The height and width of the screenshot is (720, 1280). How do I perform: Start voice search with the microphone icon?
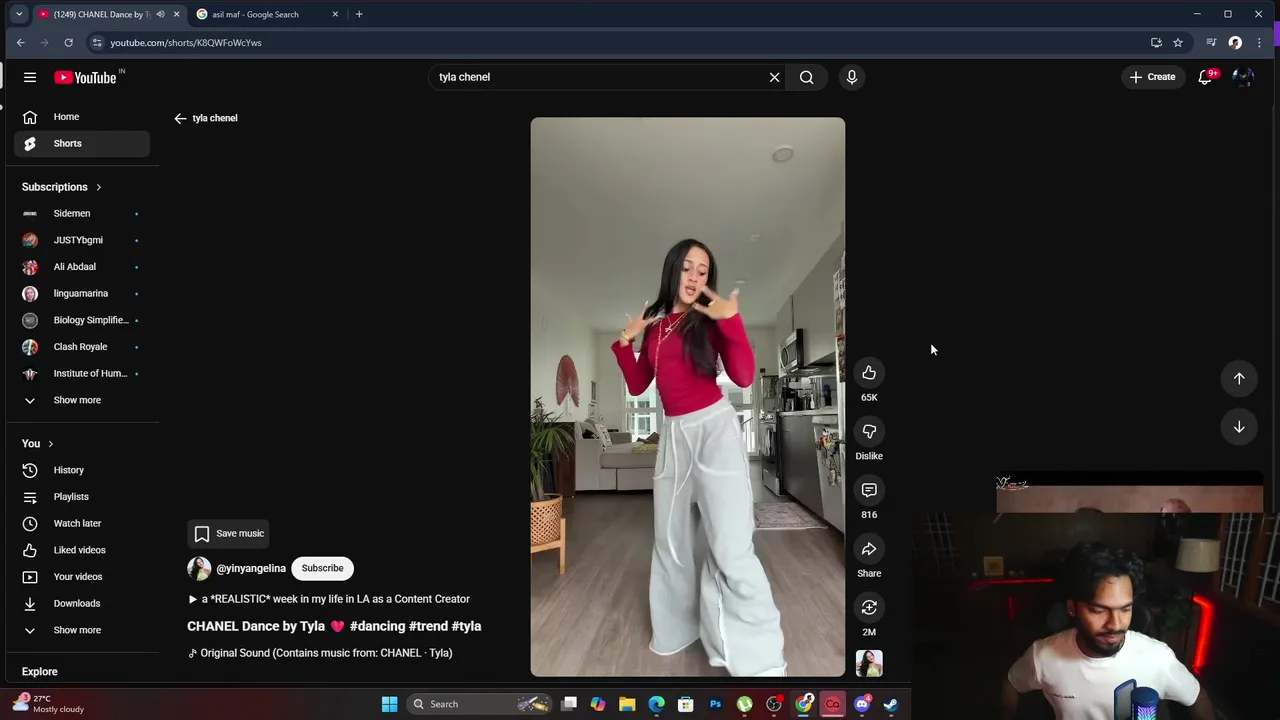tap(852, 77)
